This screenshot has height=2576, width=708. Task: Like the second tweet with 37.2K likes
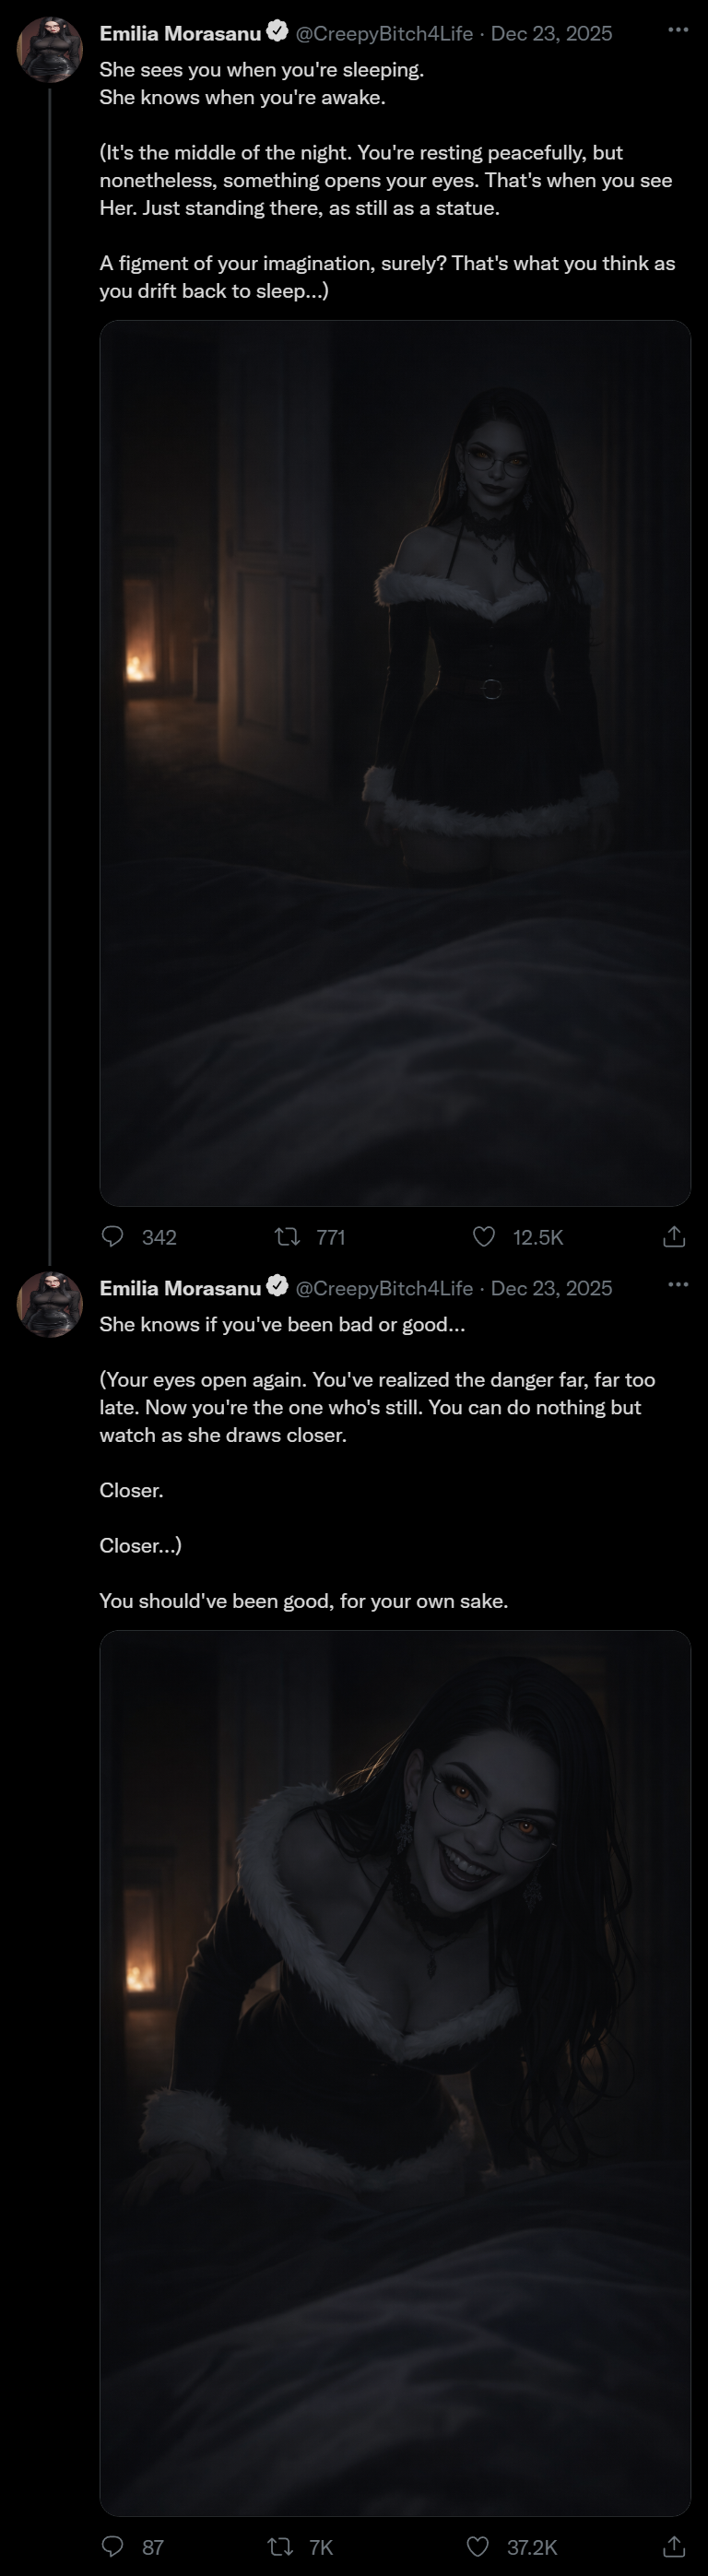478,2546
